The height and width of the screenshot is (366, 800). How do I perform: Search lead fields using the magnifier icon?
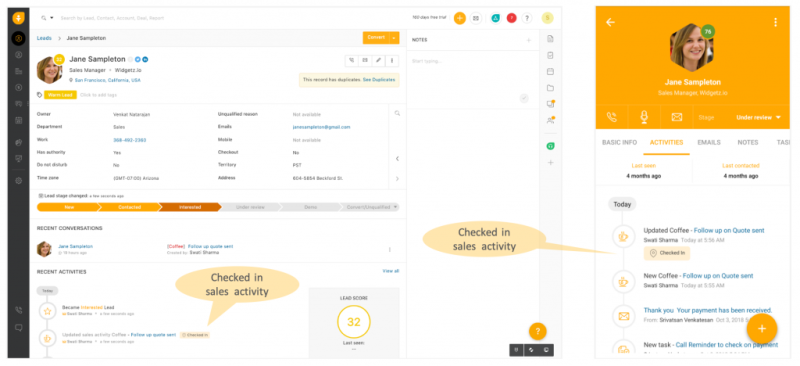tap(397, 114)
